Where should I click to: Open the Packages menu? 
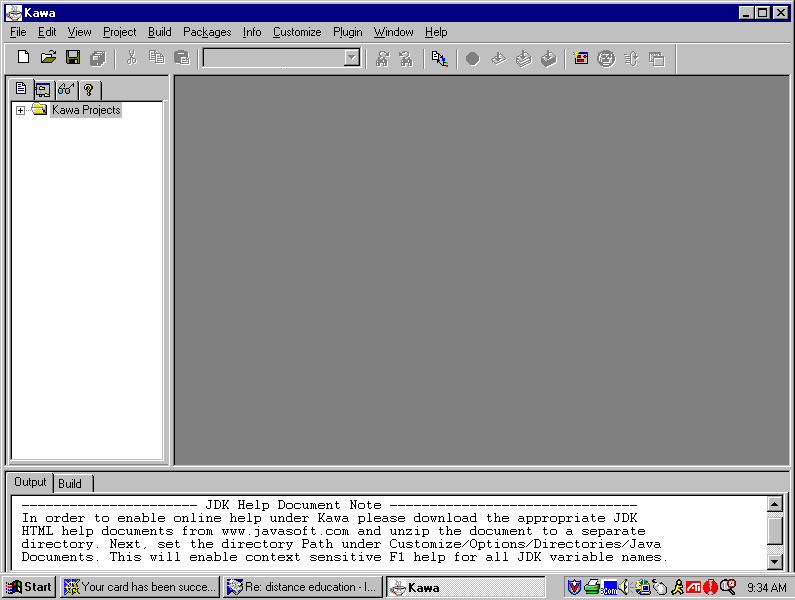pyautogui.click(x=207, y=32)
